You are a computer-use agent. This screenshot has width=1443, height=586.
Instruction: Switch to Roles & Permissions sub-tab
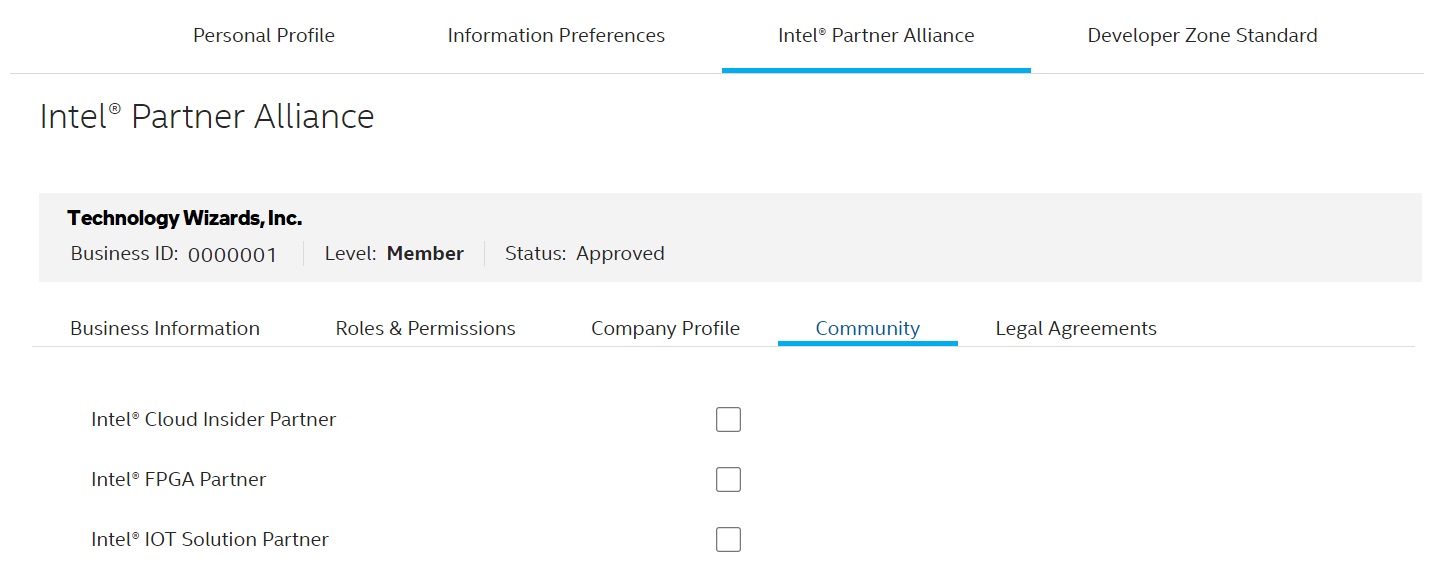coord(425,328)
